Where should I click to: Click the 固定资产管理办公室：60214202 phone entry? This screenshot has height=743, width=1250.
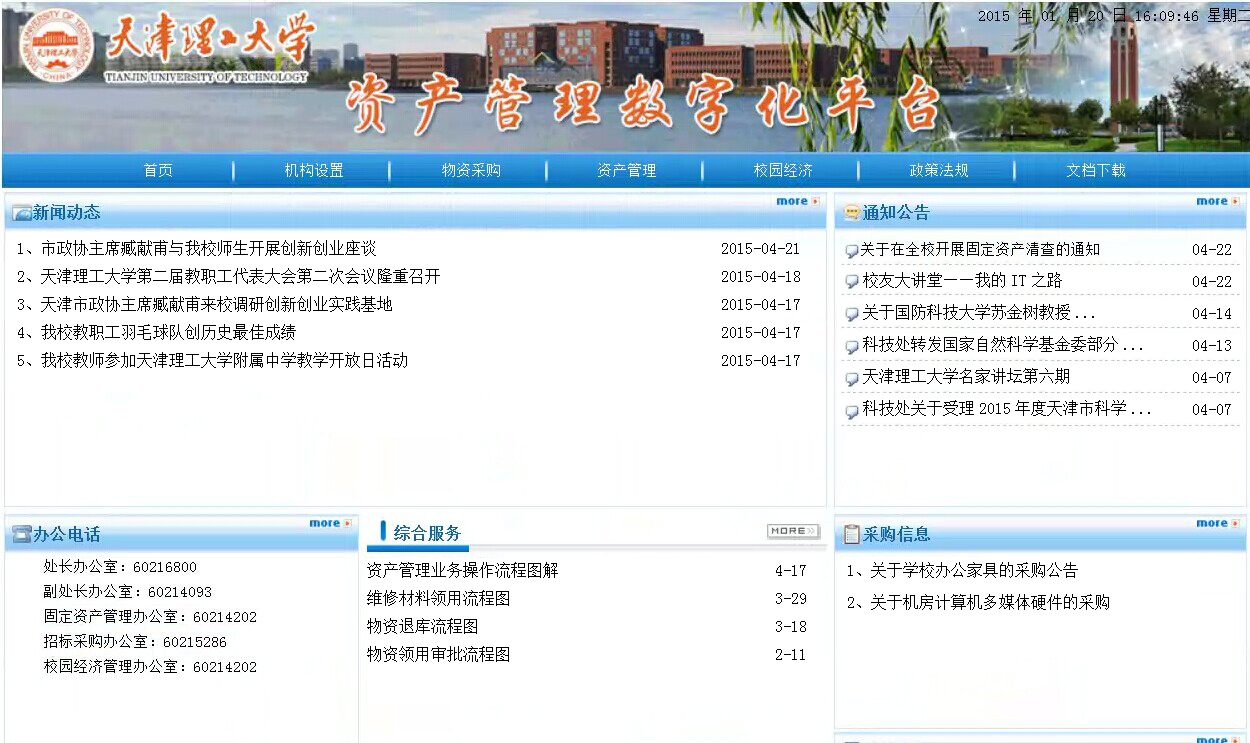(x=150, y=617)
